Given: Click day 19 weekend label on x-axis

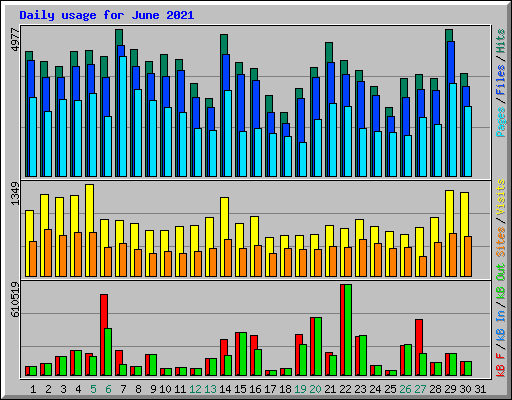Looking at the screenshot, I should [300, 389].
